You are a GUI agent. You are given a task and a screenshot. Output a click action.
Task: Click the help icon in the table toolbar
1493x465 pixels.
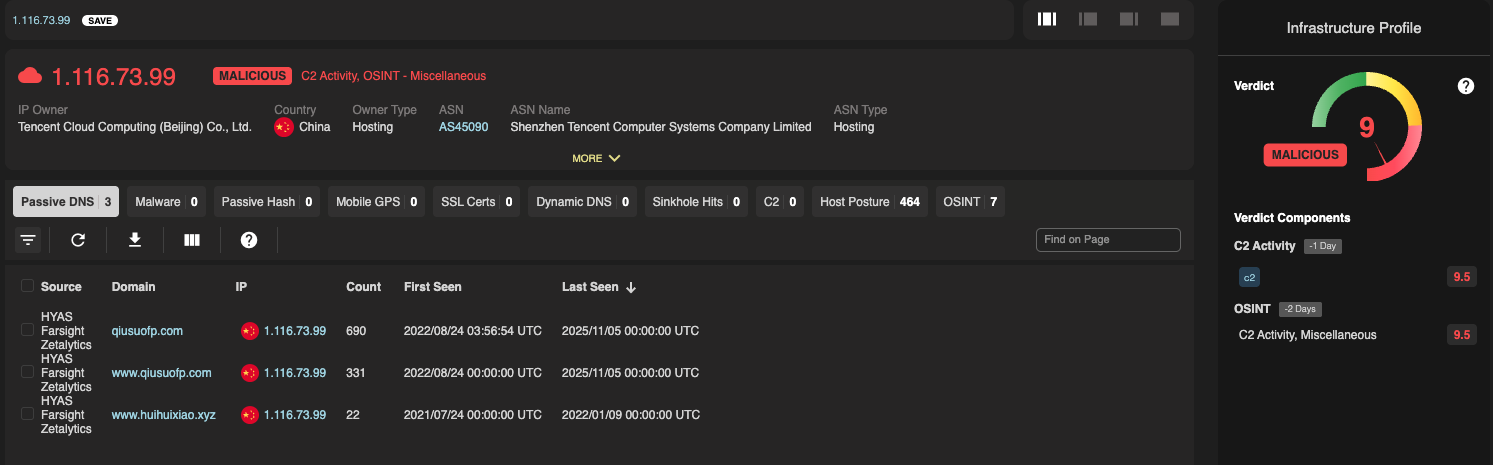249,240
